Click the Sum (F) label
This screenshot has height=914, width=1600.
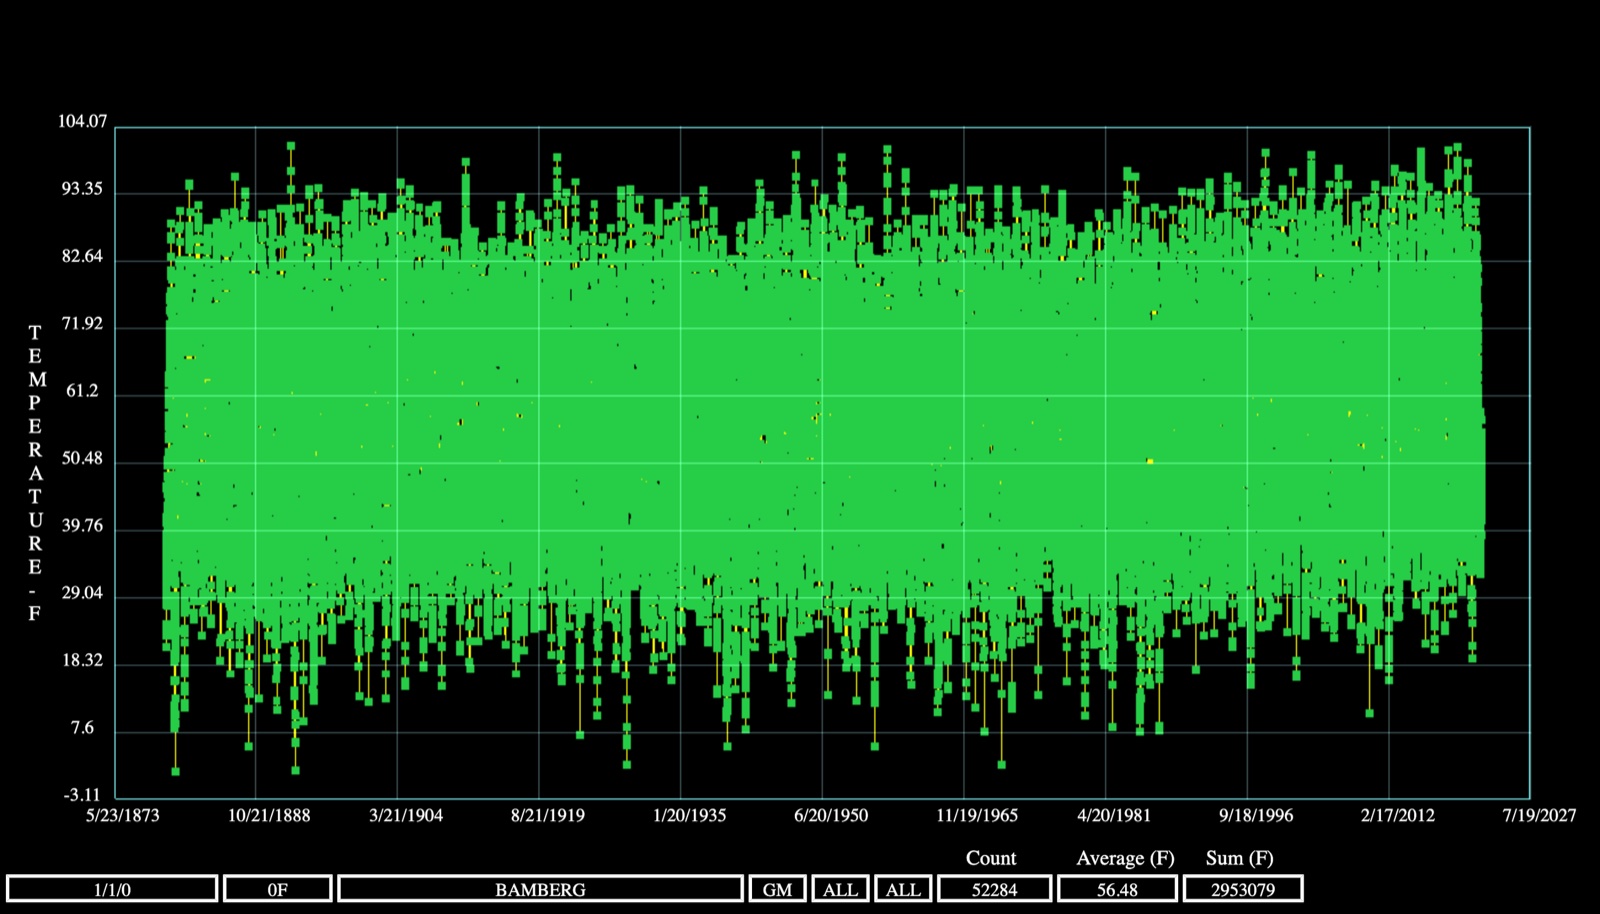[x=1240, y=858]
